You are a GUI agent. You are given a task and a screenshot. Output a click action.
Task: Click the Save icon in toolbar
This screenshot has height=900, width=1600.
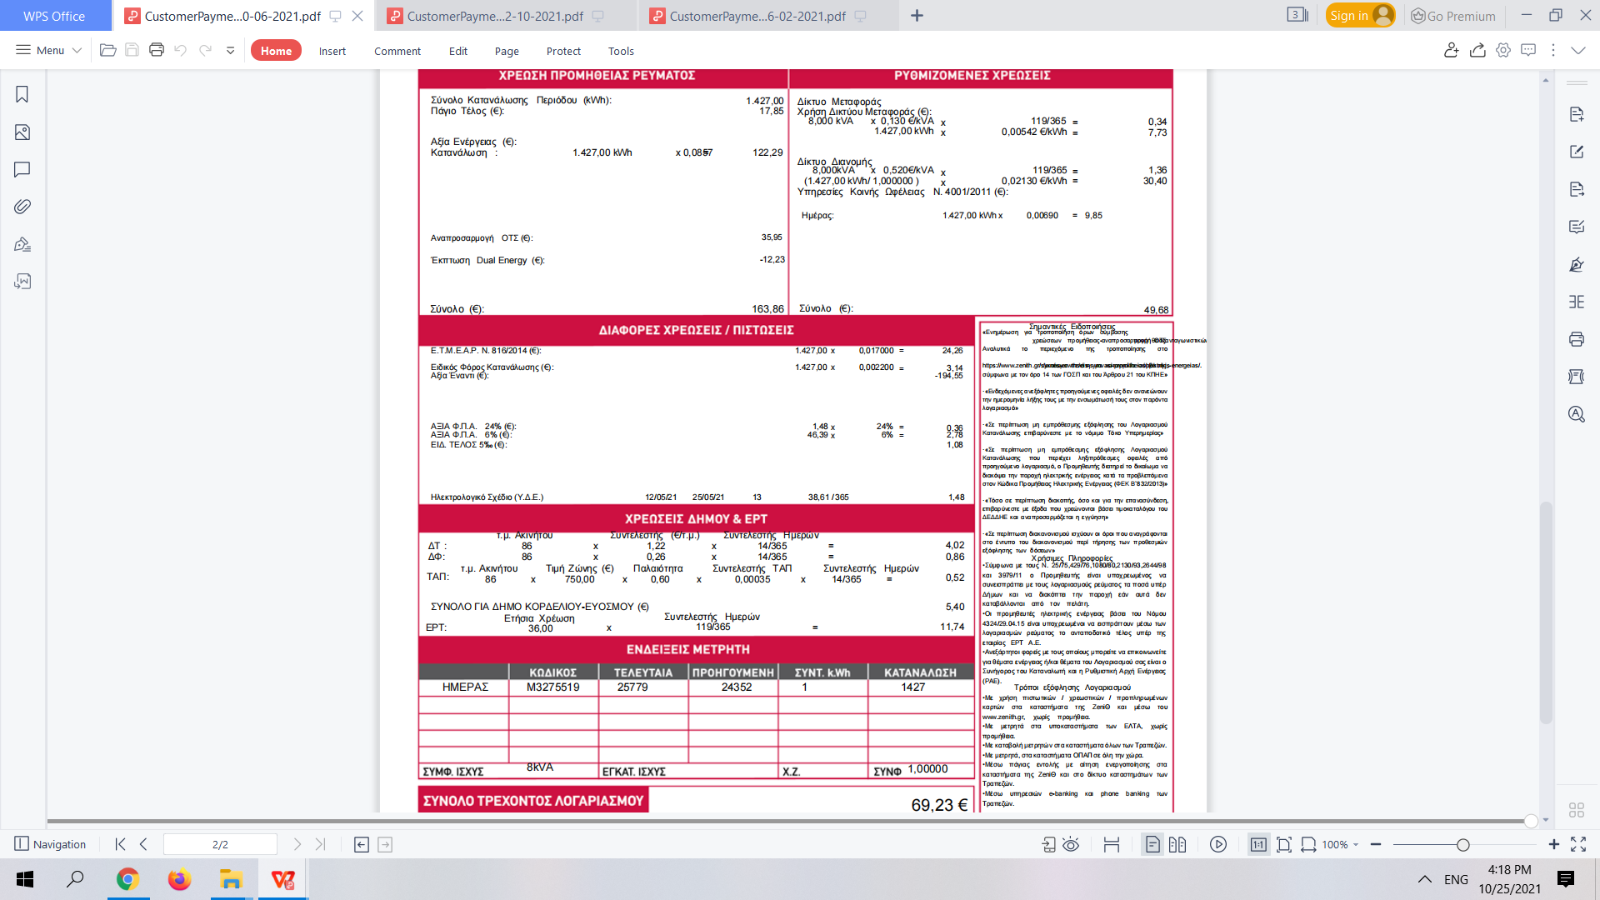pos(132,50)
